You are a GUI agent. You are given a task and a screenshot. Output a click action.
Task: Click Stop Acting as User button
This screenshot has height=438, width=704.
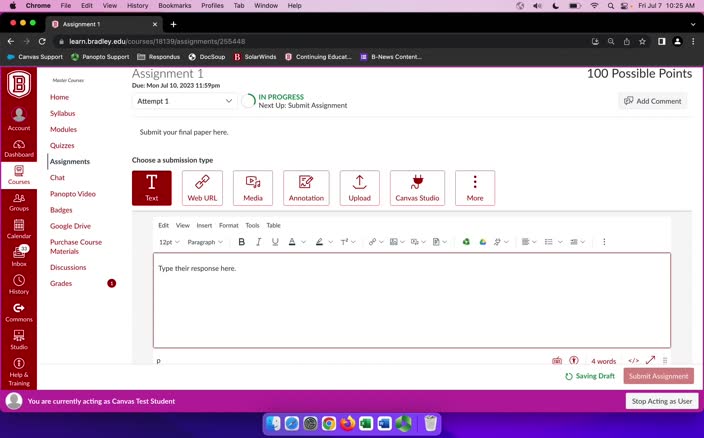662,401
